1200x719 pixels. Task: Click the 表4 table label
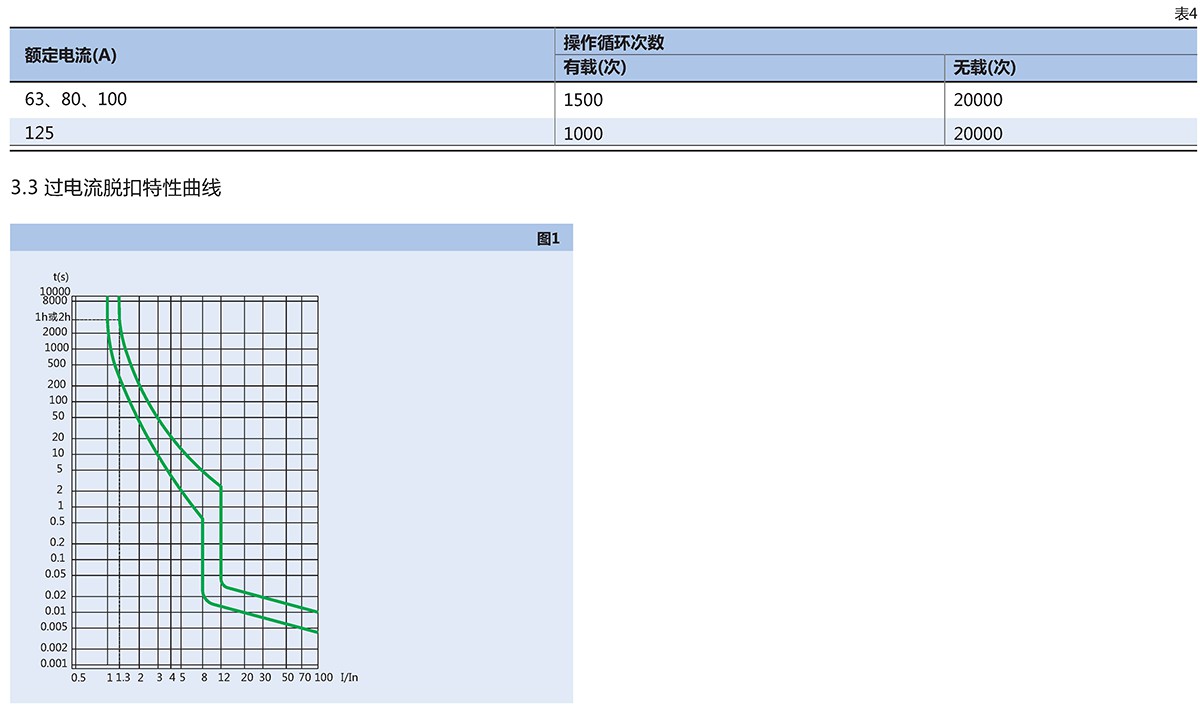(x=1185, y=13)
